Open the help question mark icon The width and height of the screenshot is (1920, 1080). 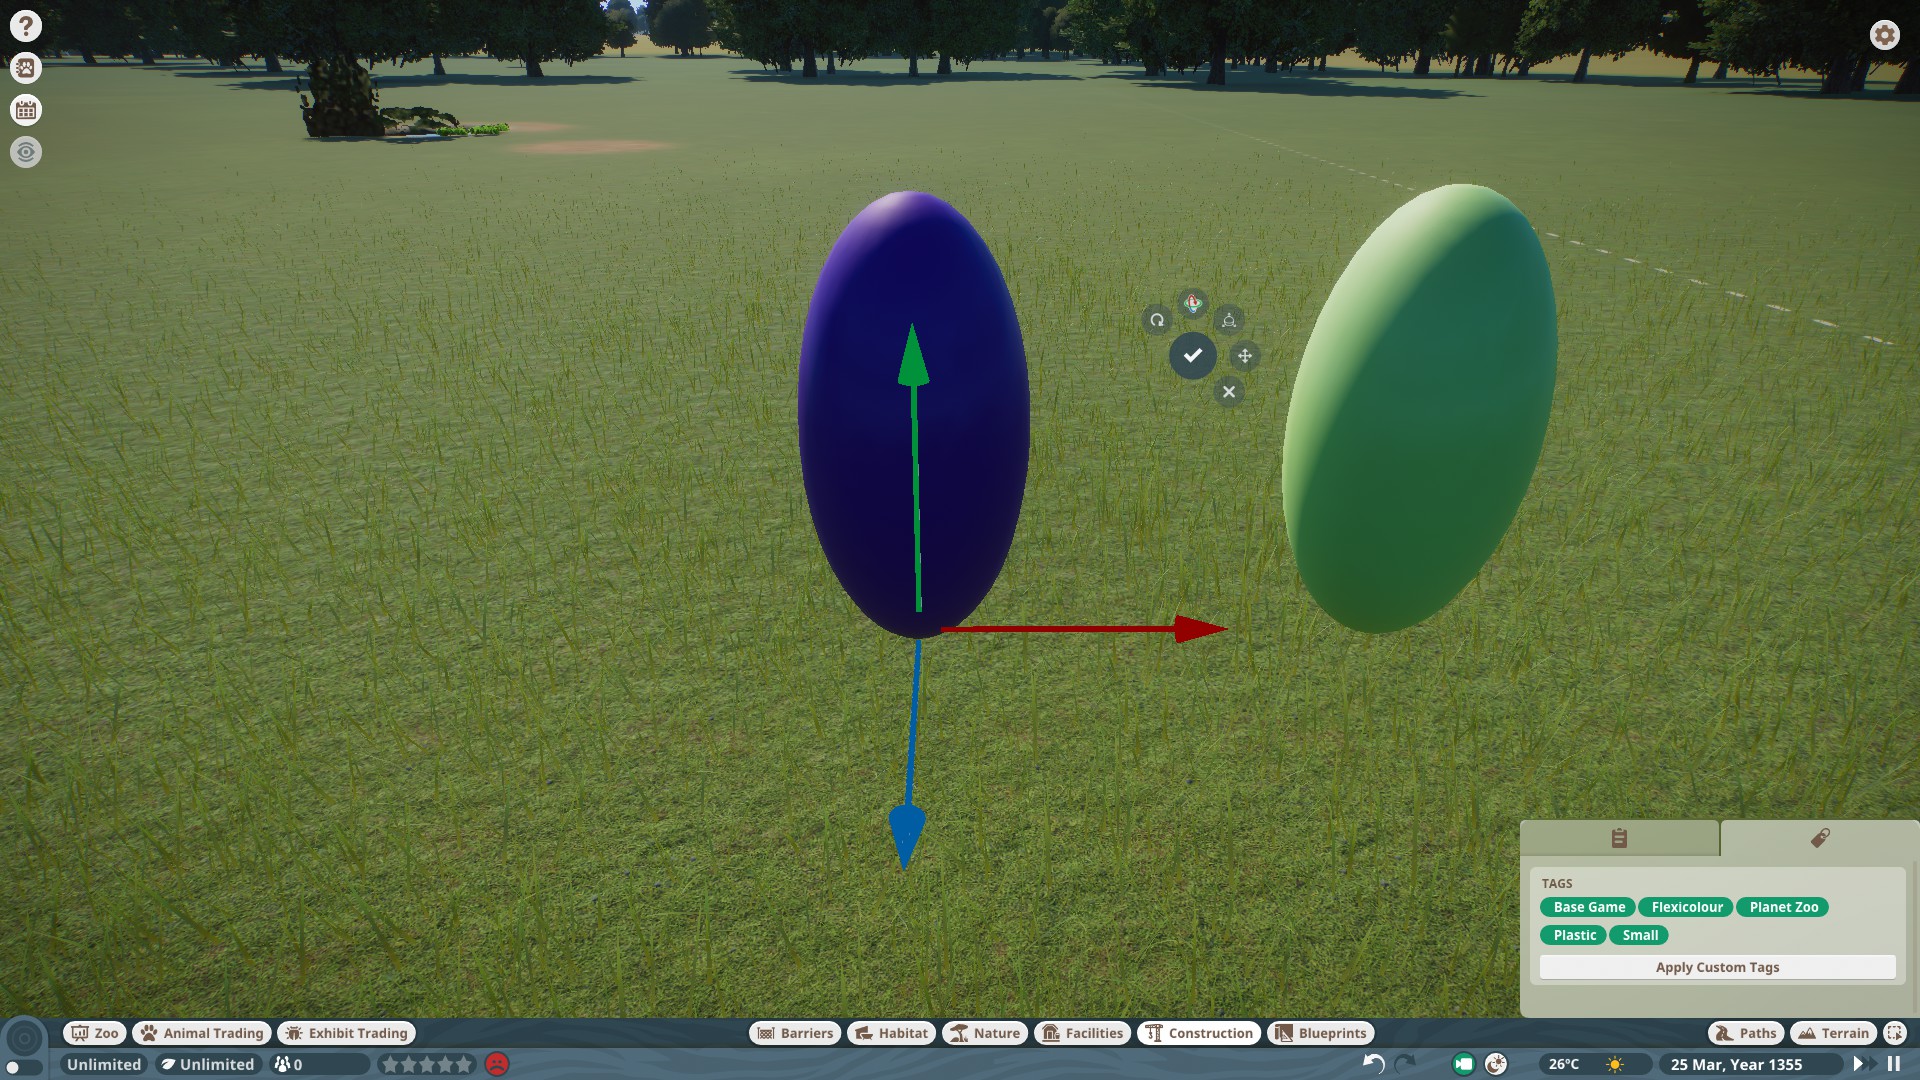click(26, 26)
